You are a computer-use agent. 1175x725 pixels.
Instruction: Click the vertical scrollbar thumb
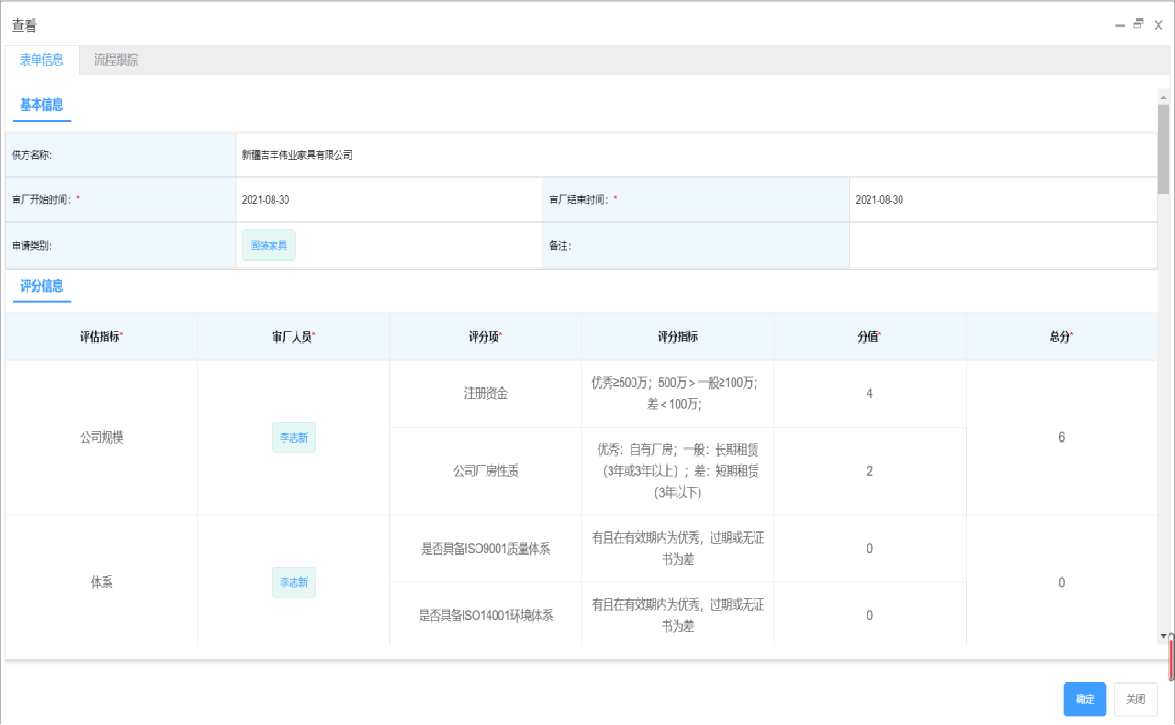1163,150
